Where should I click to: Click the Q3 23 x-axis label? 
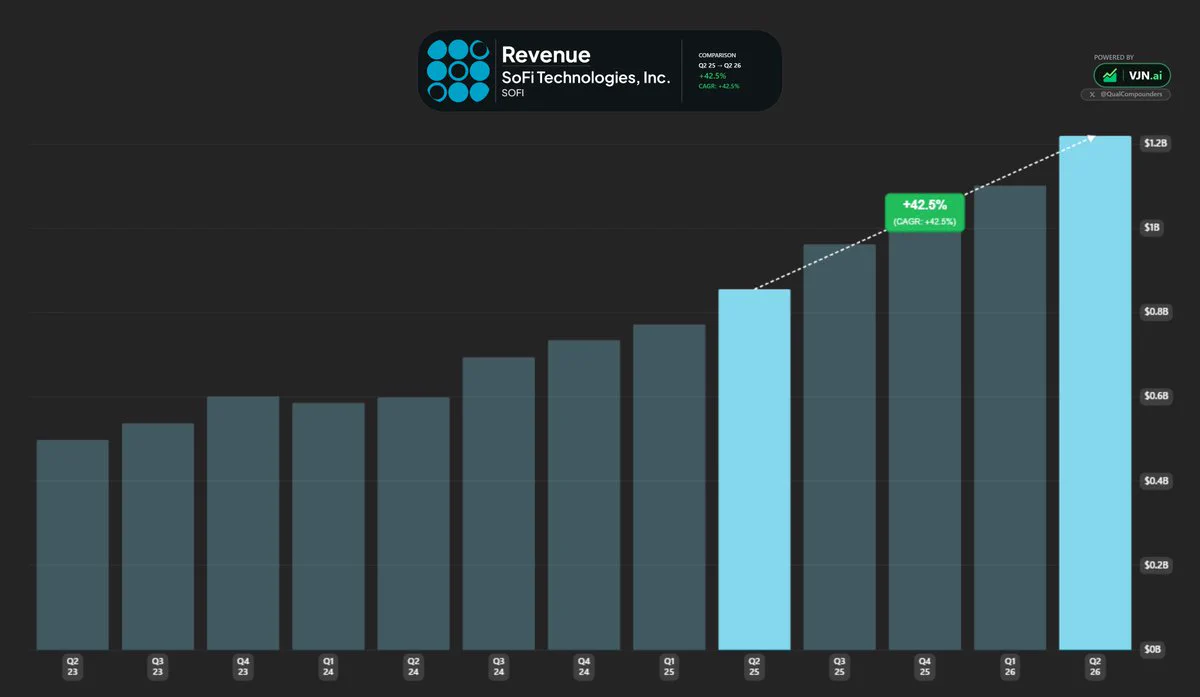[158, 666]
